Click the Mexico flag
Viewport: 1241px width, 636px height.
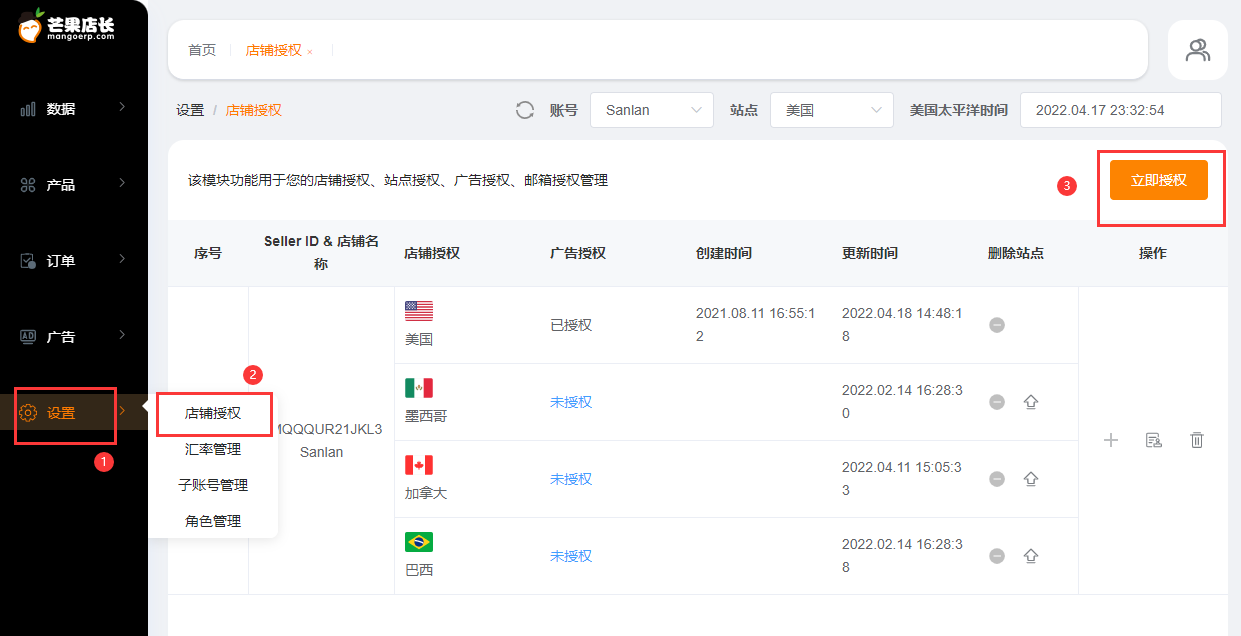point(419,388)
